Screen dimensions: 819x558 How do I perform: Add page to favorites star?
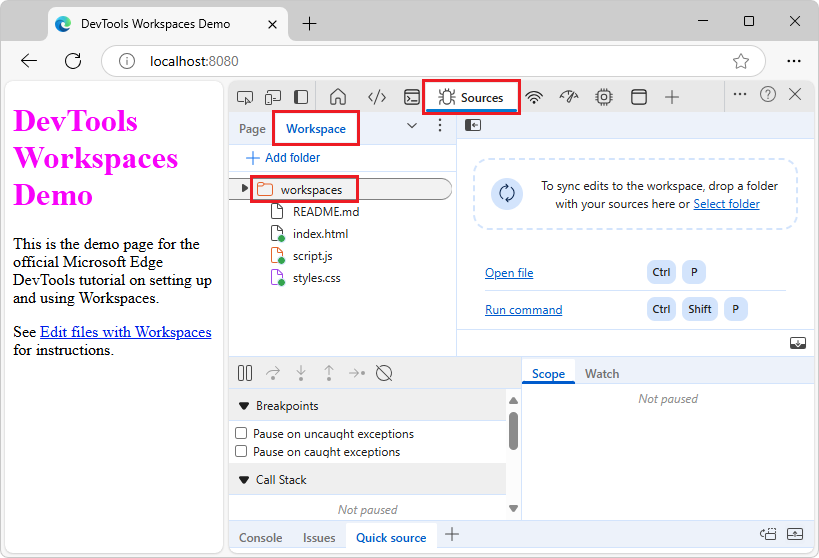[741, 61]
